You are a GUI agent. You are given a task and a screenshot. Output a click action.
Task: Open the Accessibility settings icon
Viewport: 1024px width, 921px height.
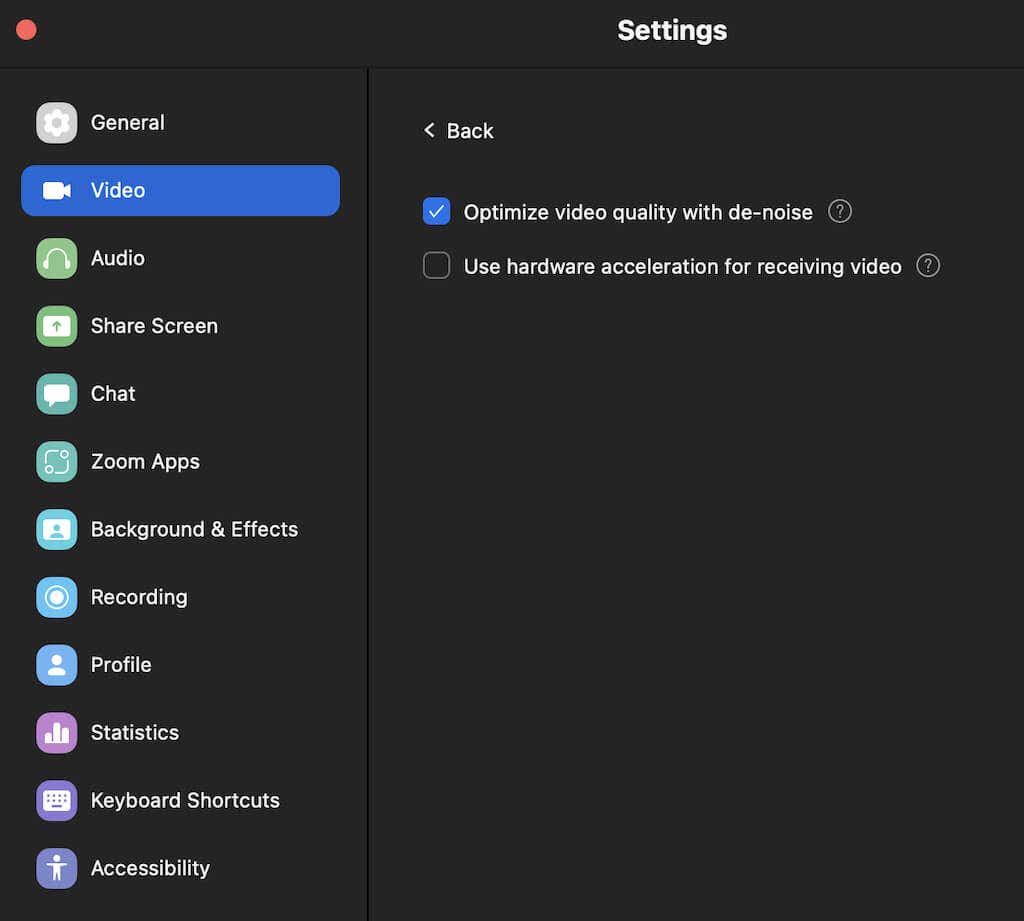click(x=56, y=868)
